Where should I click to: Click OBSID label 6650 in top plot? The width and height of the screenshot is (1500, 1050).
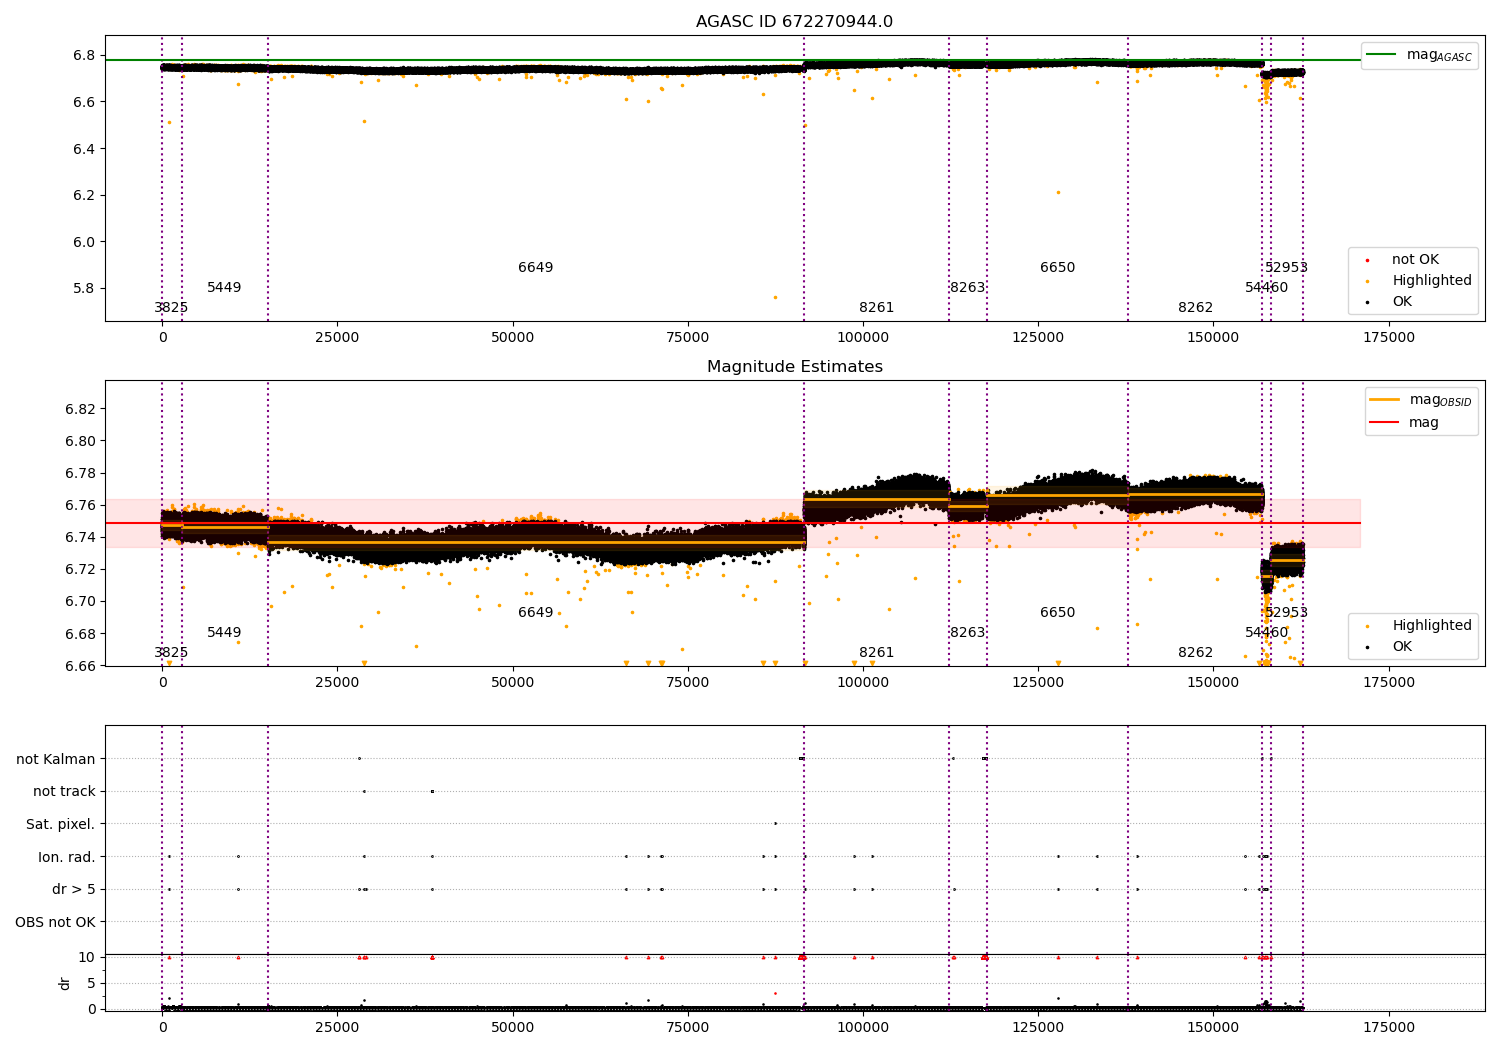1057,268
